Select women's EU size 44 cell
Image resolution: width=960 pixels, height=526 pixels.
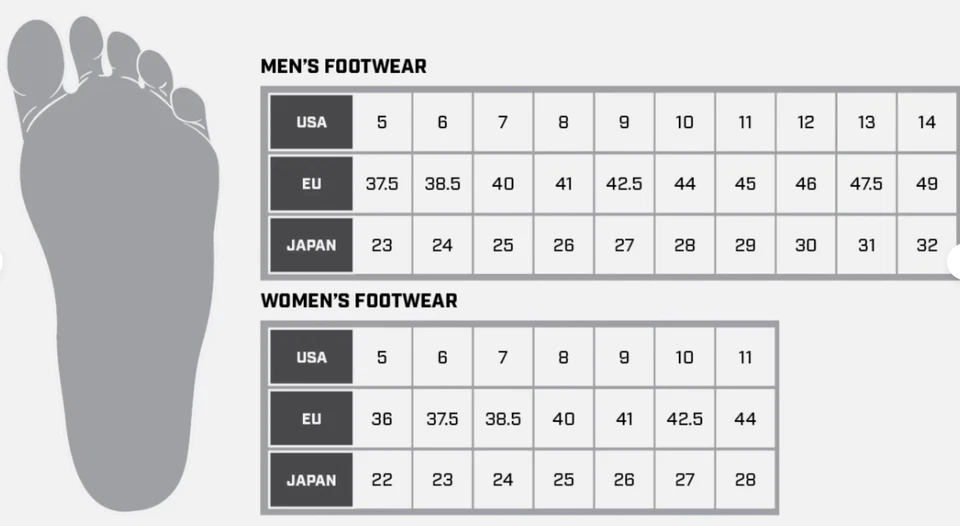745,419
